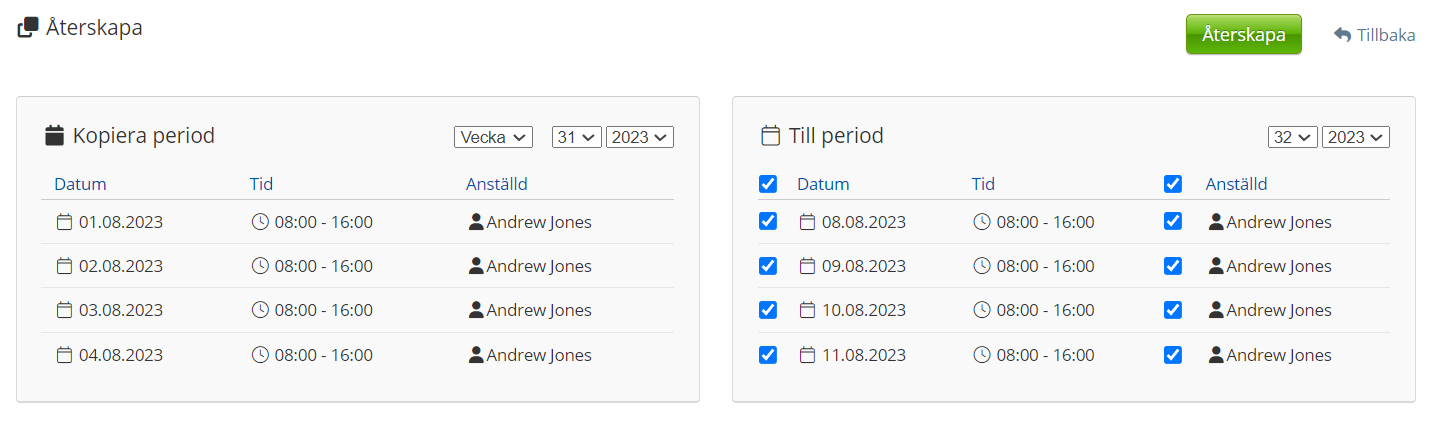This screenshot has height=421, width=1431.
Task: Click the Tillbaka link
Action: coord(1385,35)
